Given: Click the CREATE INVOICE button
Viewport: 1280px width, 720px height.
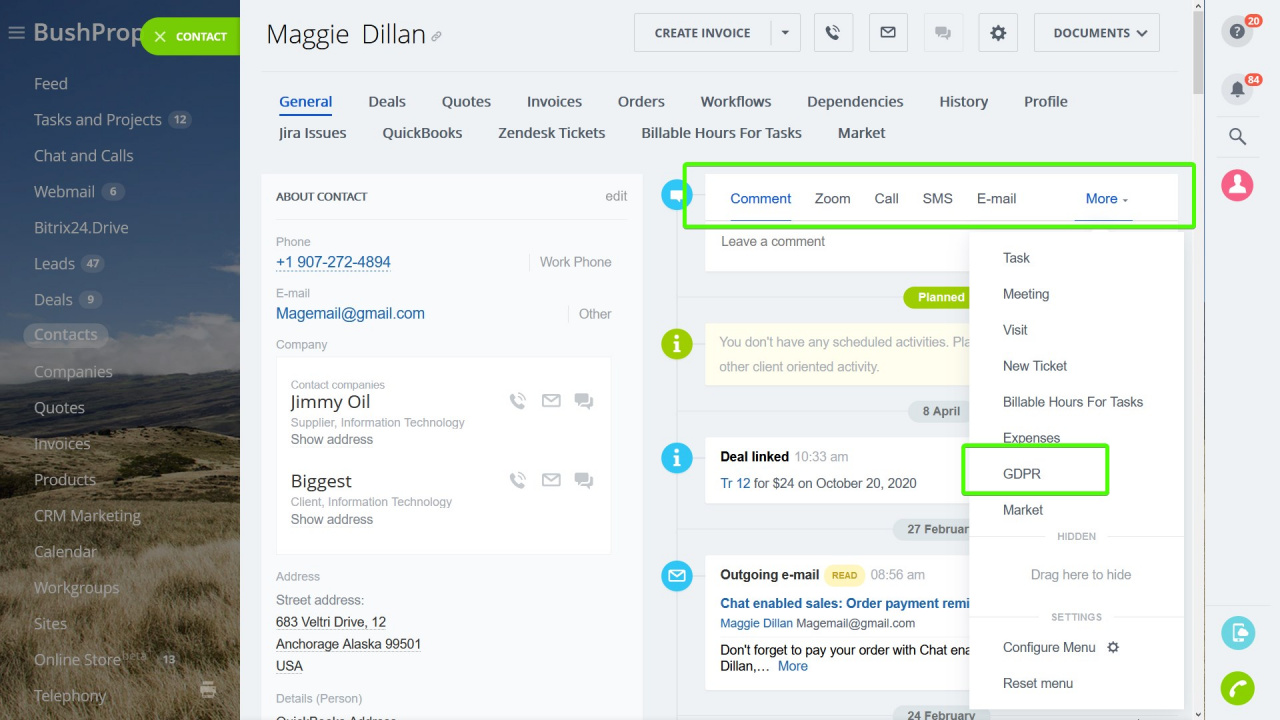Looking at the screenshot, I should coord(702,33).
